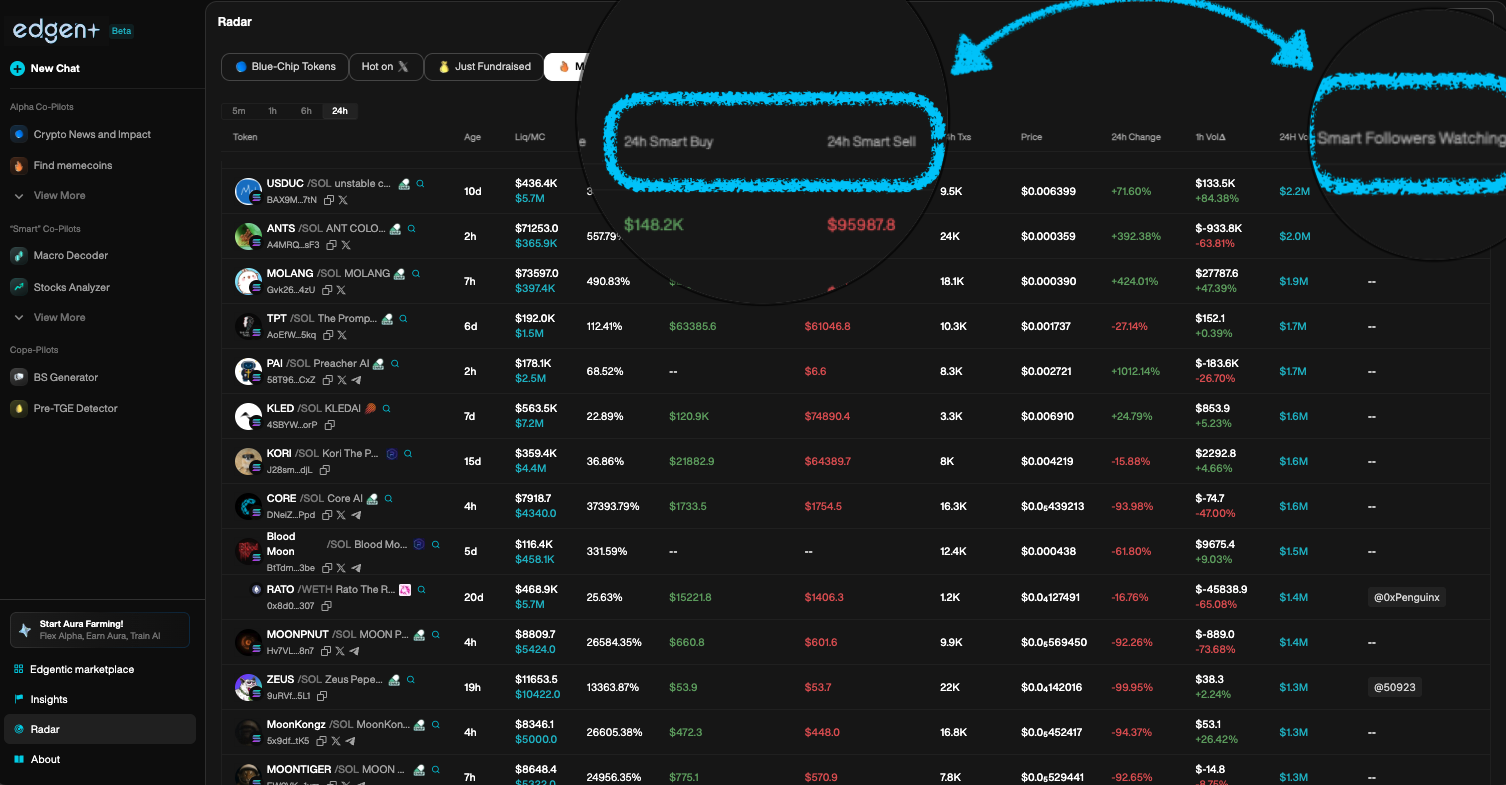Viewport: 1506px width, 785px height.
Task: Open the @0xPenguinx follower tag for RATO
Action: coord(1406,596)
